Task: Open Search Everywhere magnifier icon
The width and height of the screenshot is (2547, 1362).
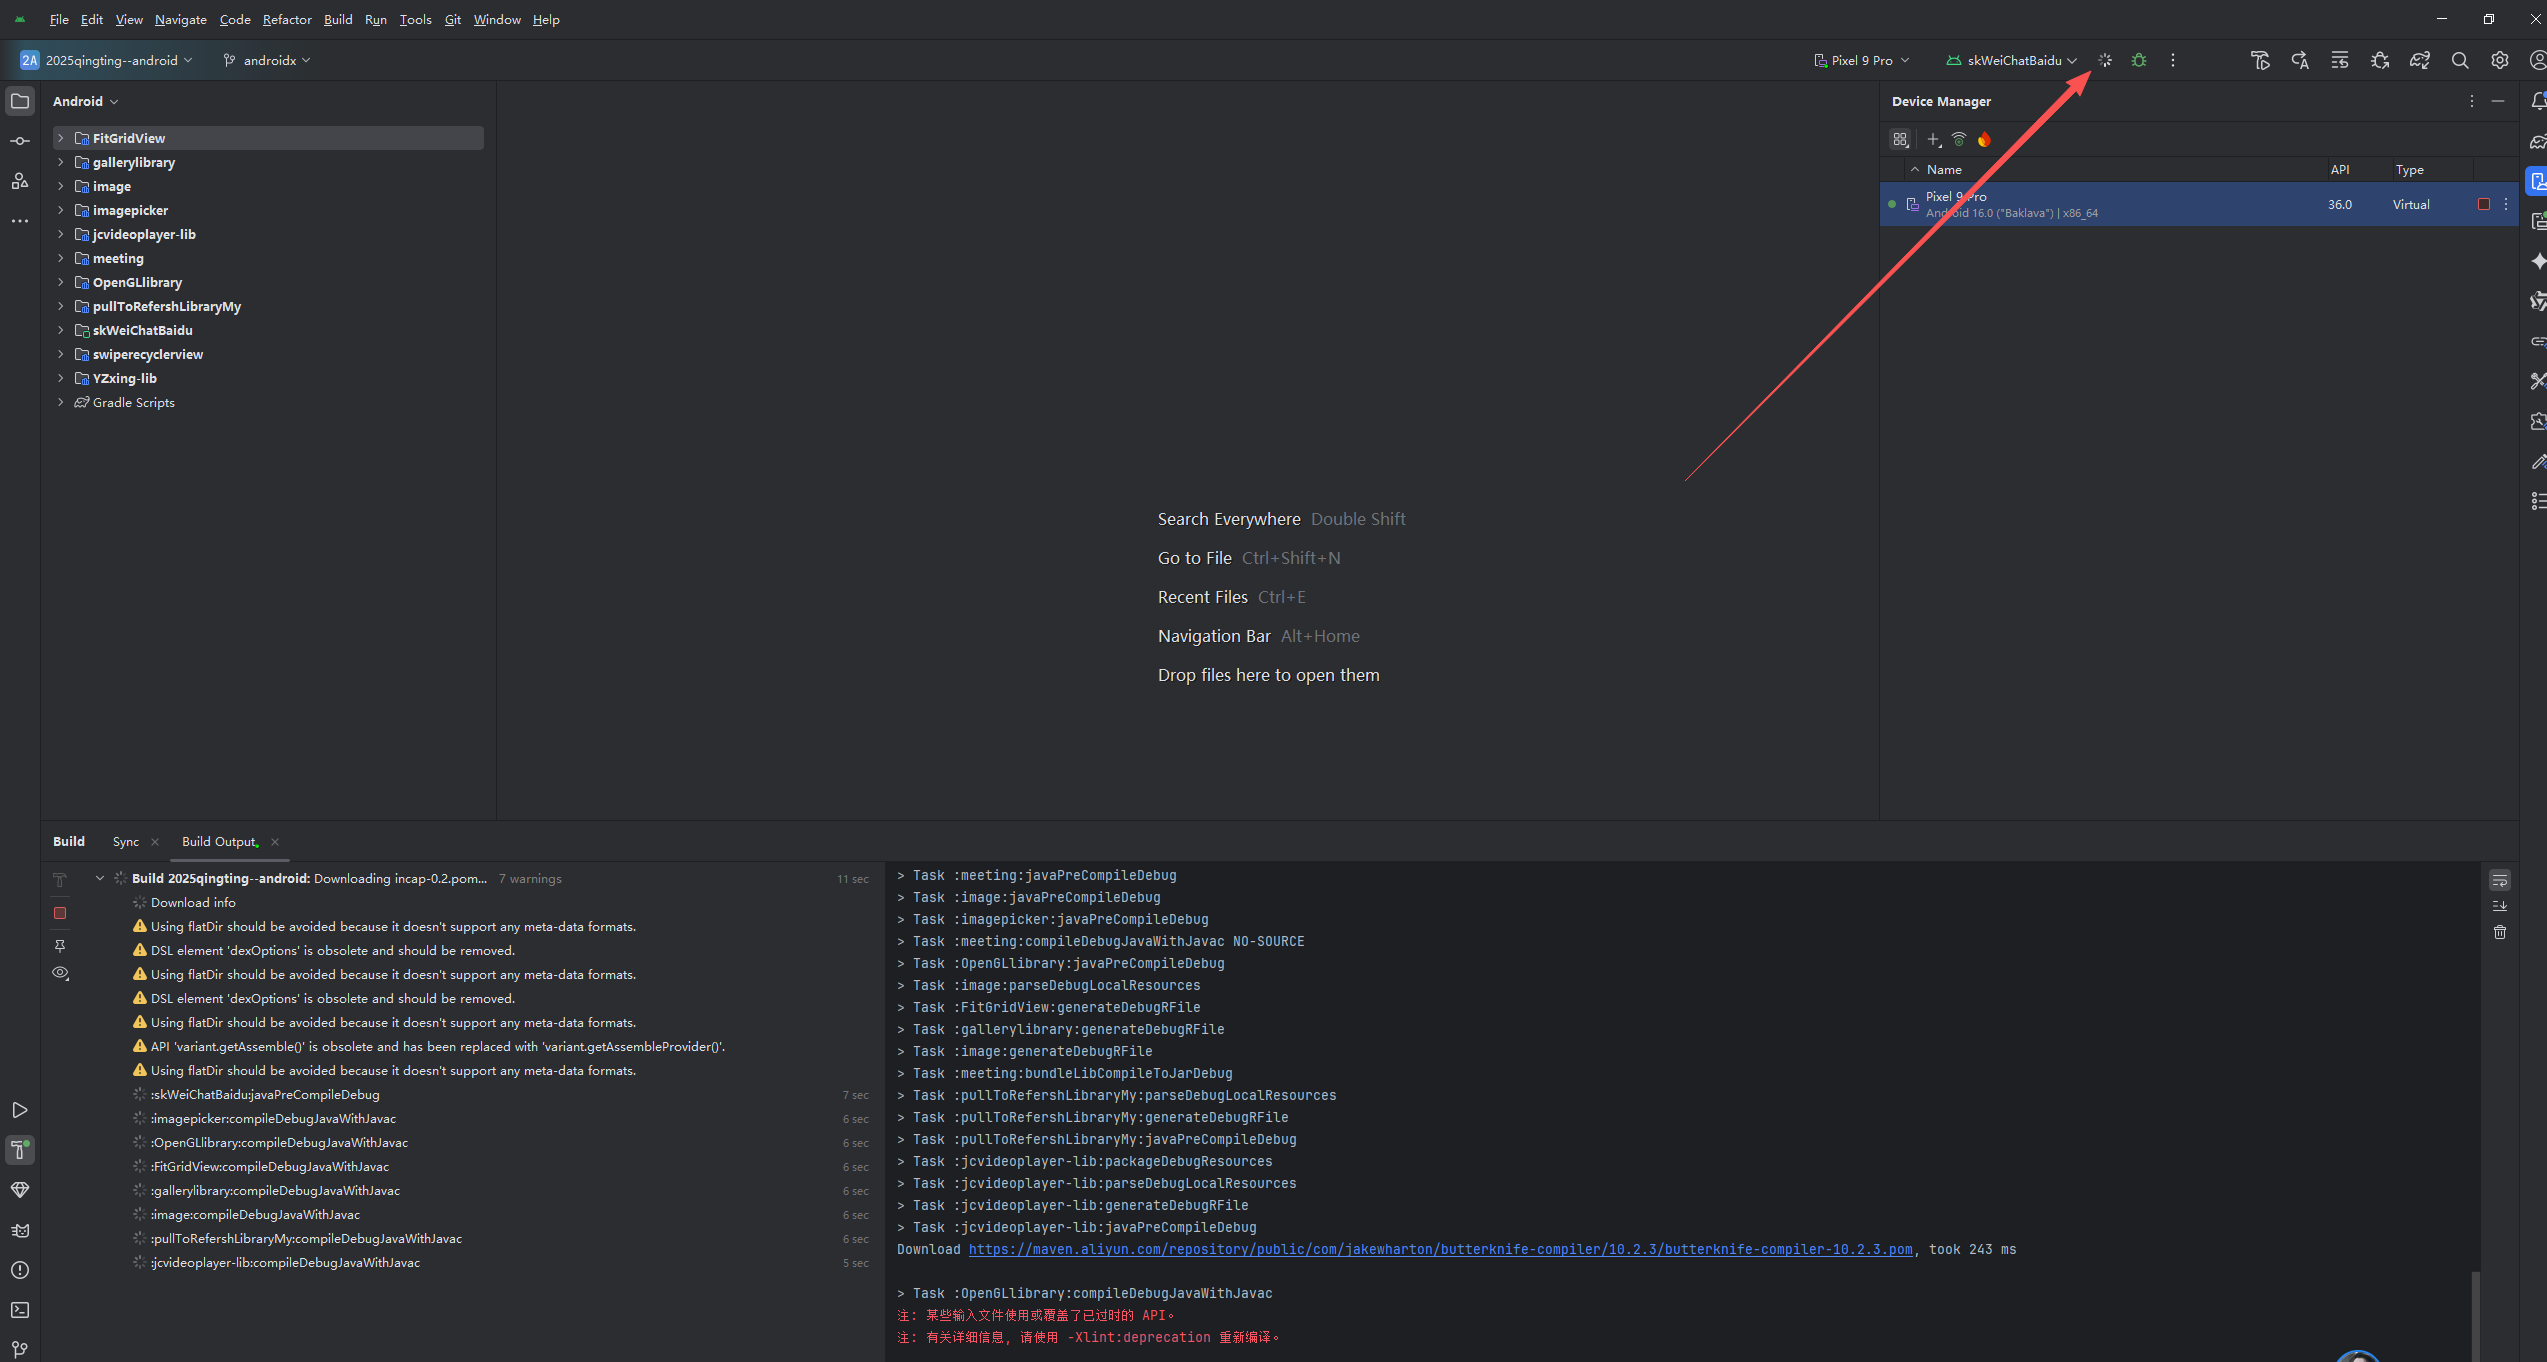Action: 2460,60
